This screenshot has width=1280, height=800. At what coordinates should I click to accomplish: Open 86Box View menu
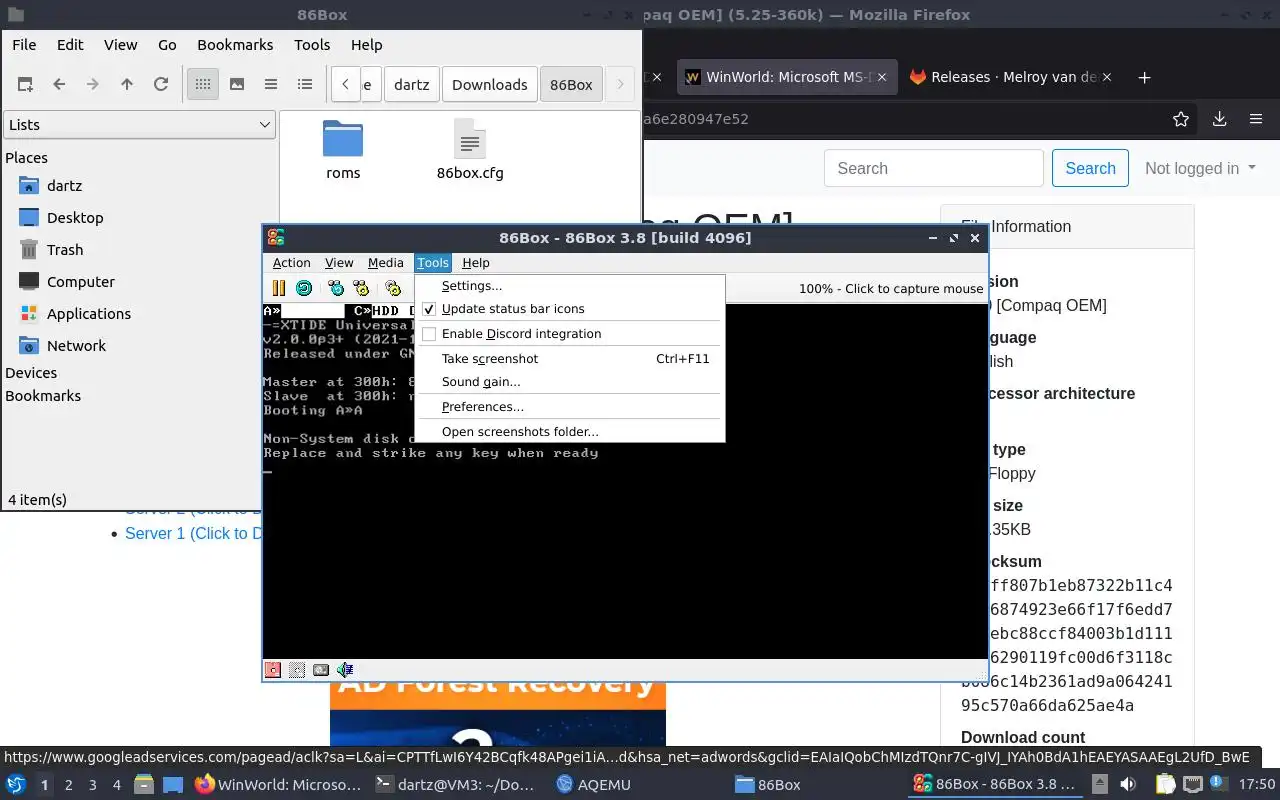click(x=339, y=263)
